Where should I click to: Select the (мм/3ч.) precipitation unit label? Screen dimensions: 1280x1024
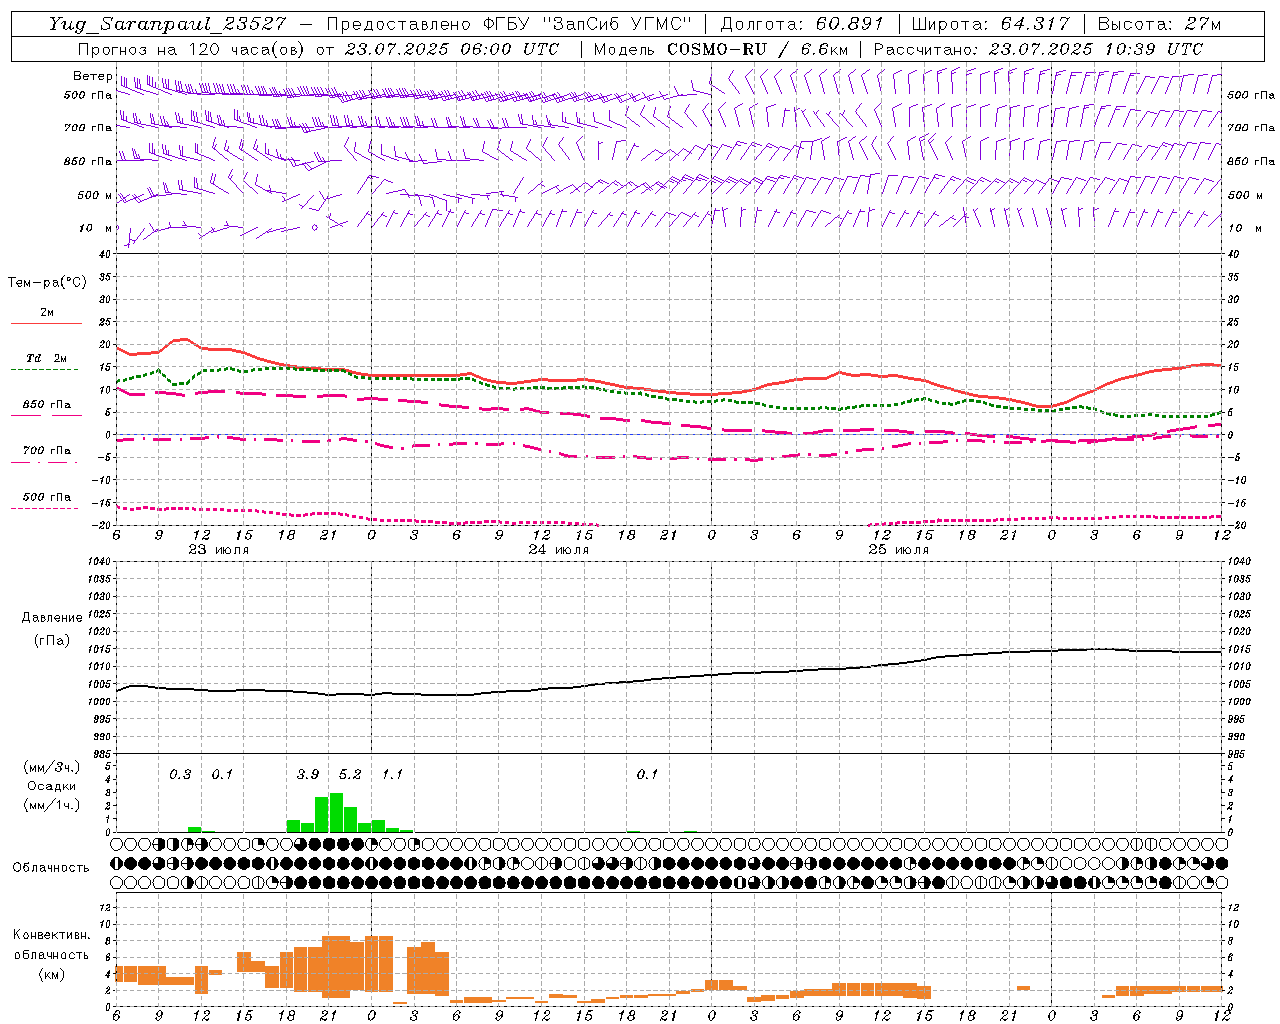coord(50,767)
